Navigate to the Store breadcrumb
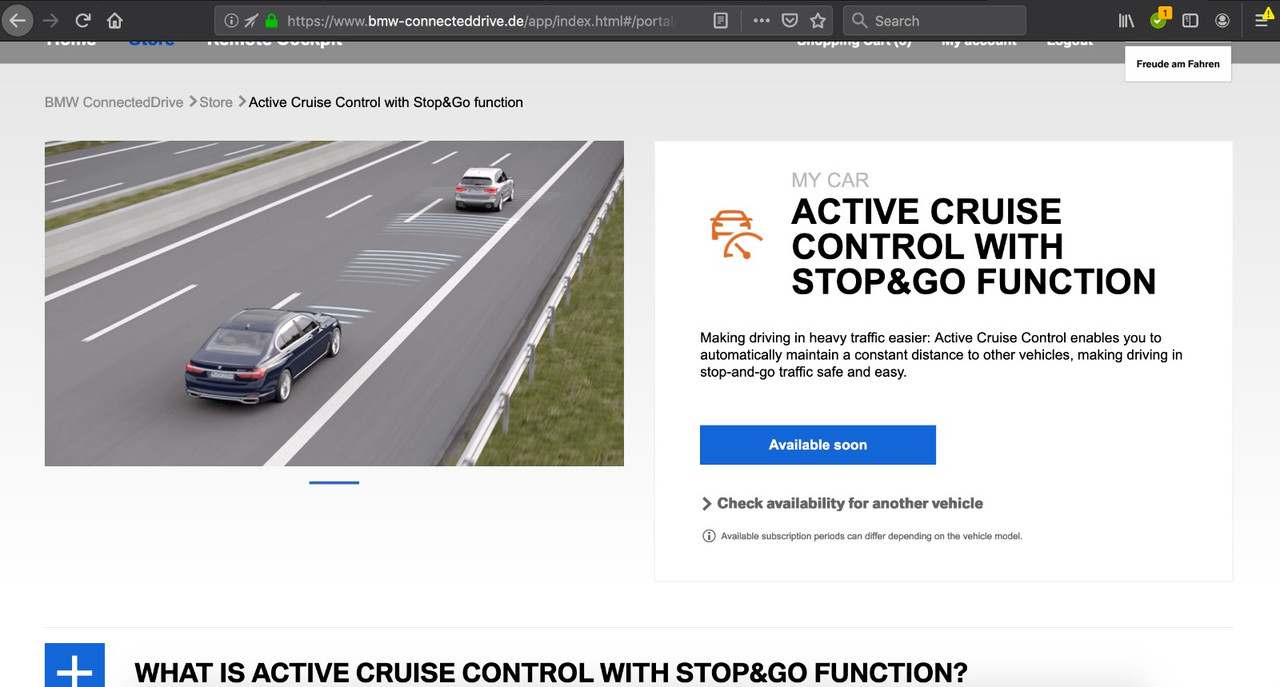Image resolution: width=1280 pixels, height=687 pixels. [216, 102]
